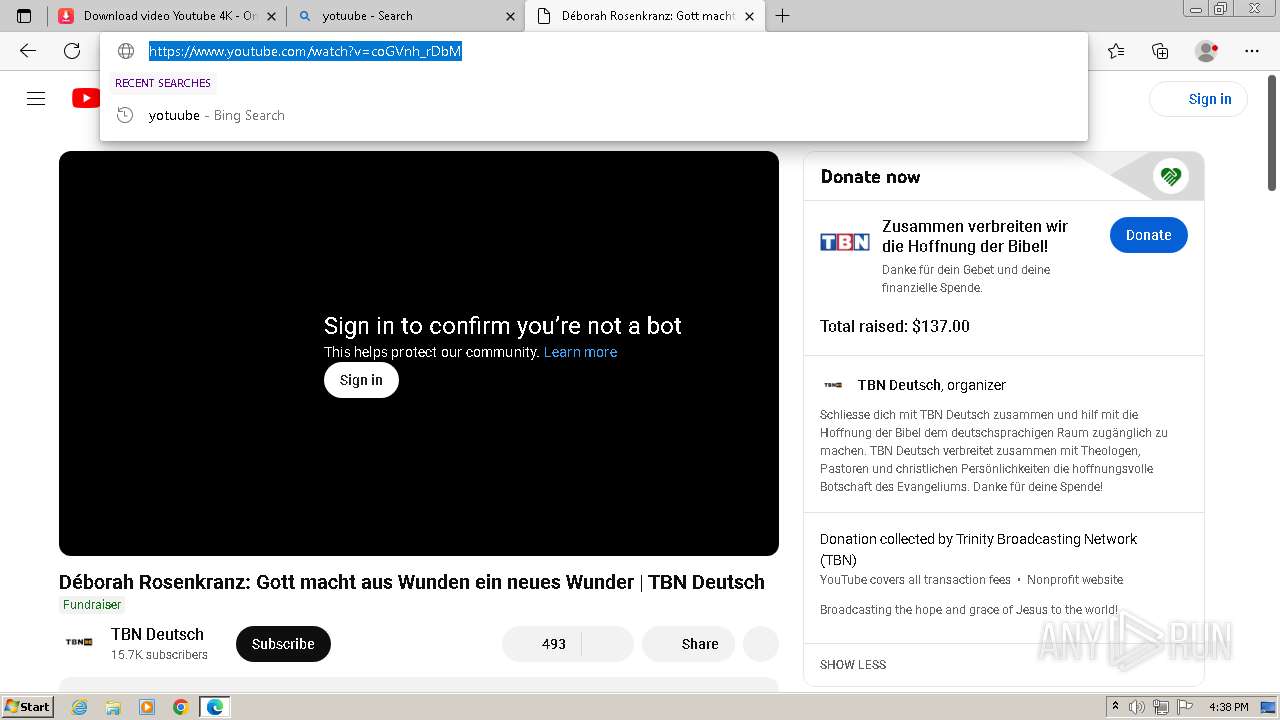Subscribe to TBN Deutsch channel
The height and width of the screenshot is (720, 1280).
(283, 644)
